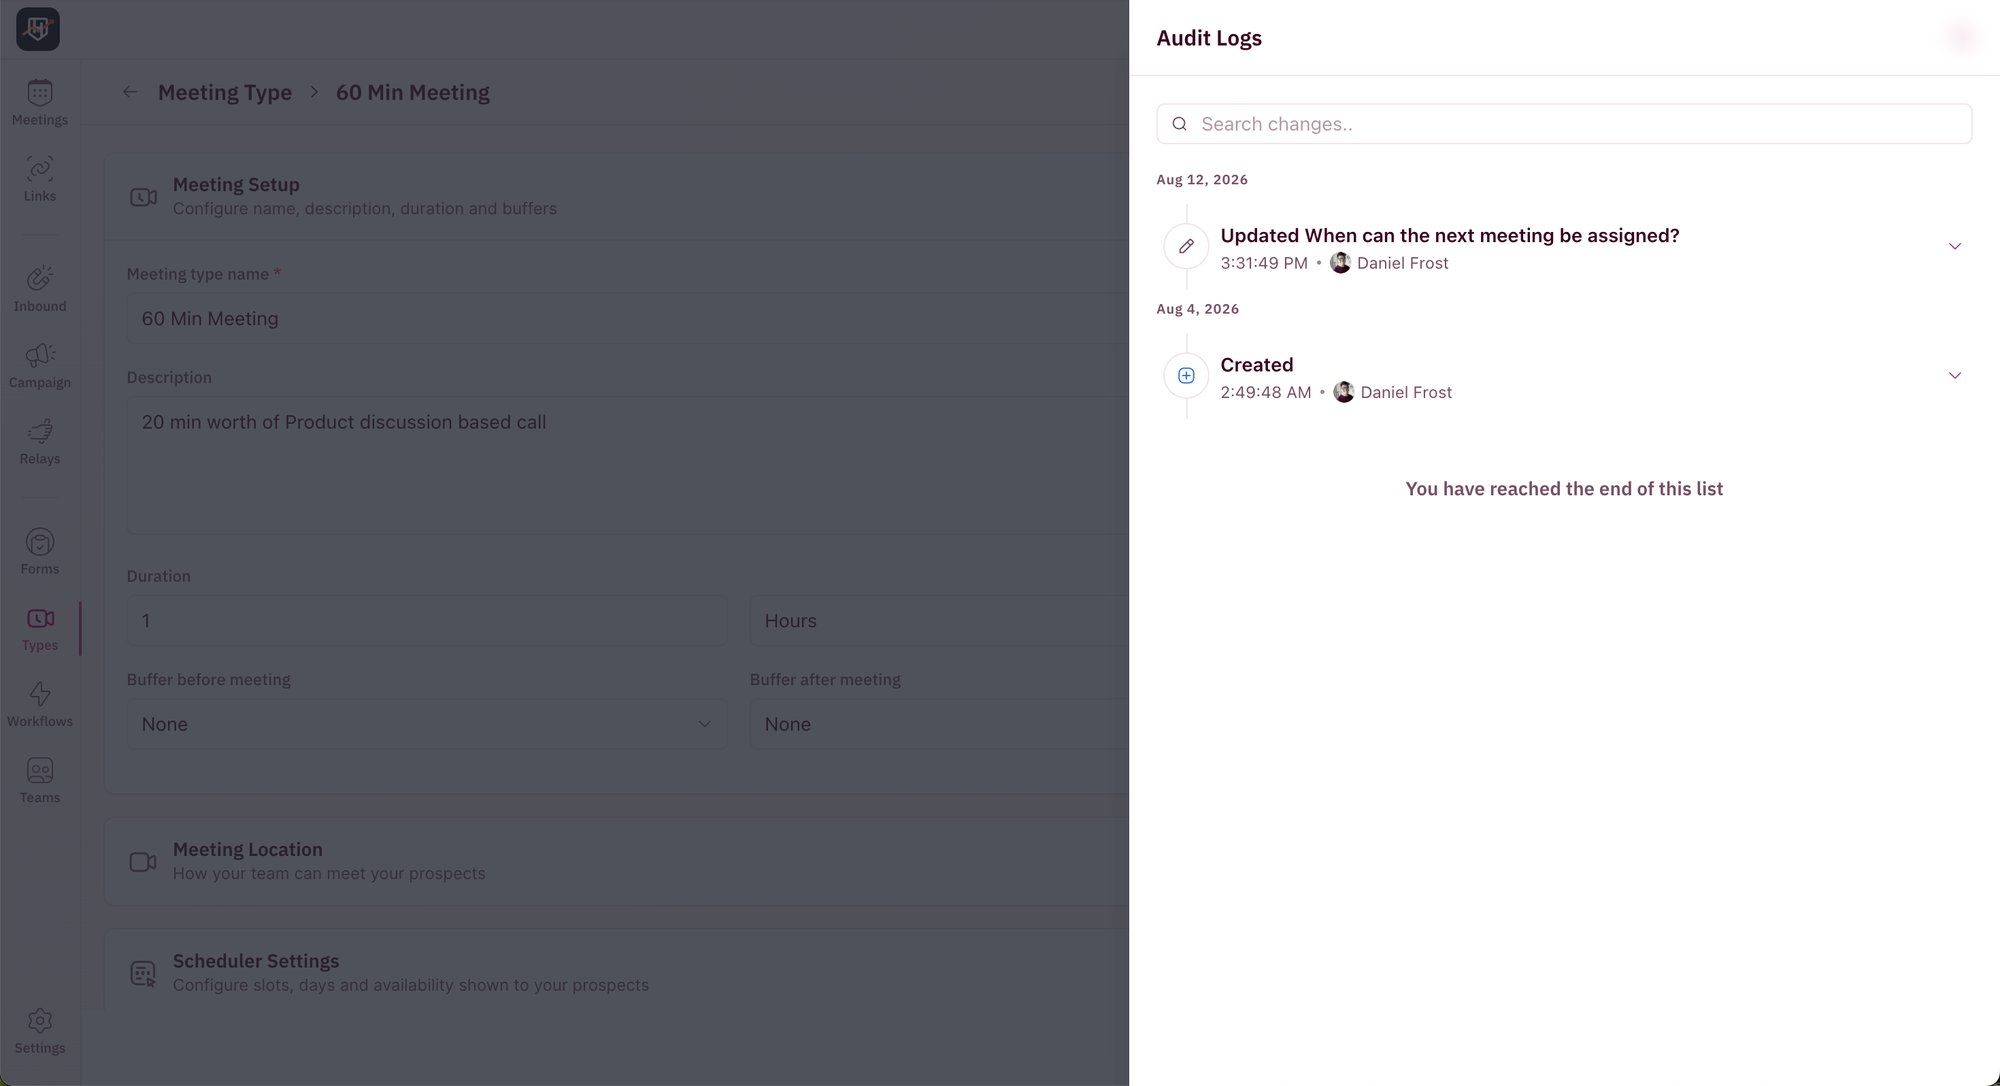Open the Campaign sidebar section
2000x1086 pixels.
click(x=40, y=365)
